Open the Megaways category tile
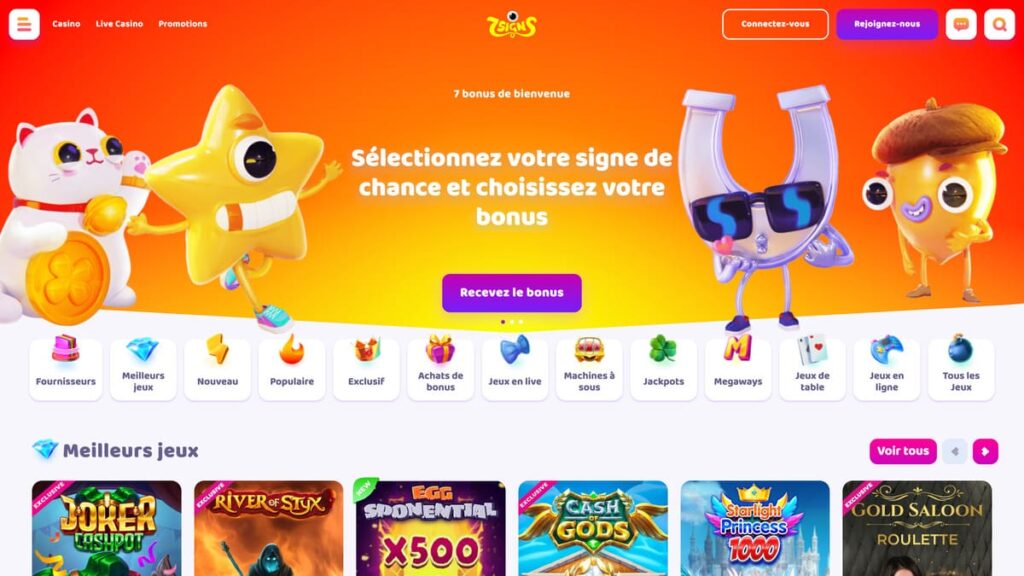 tap(738, 368)
